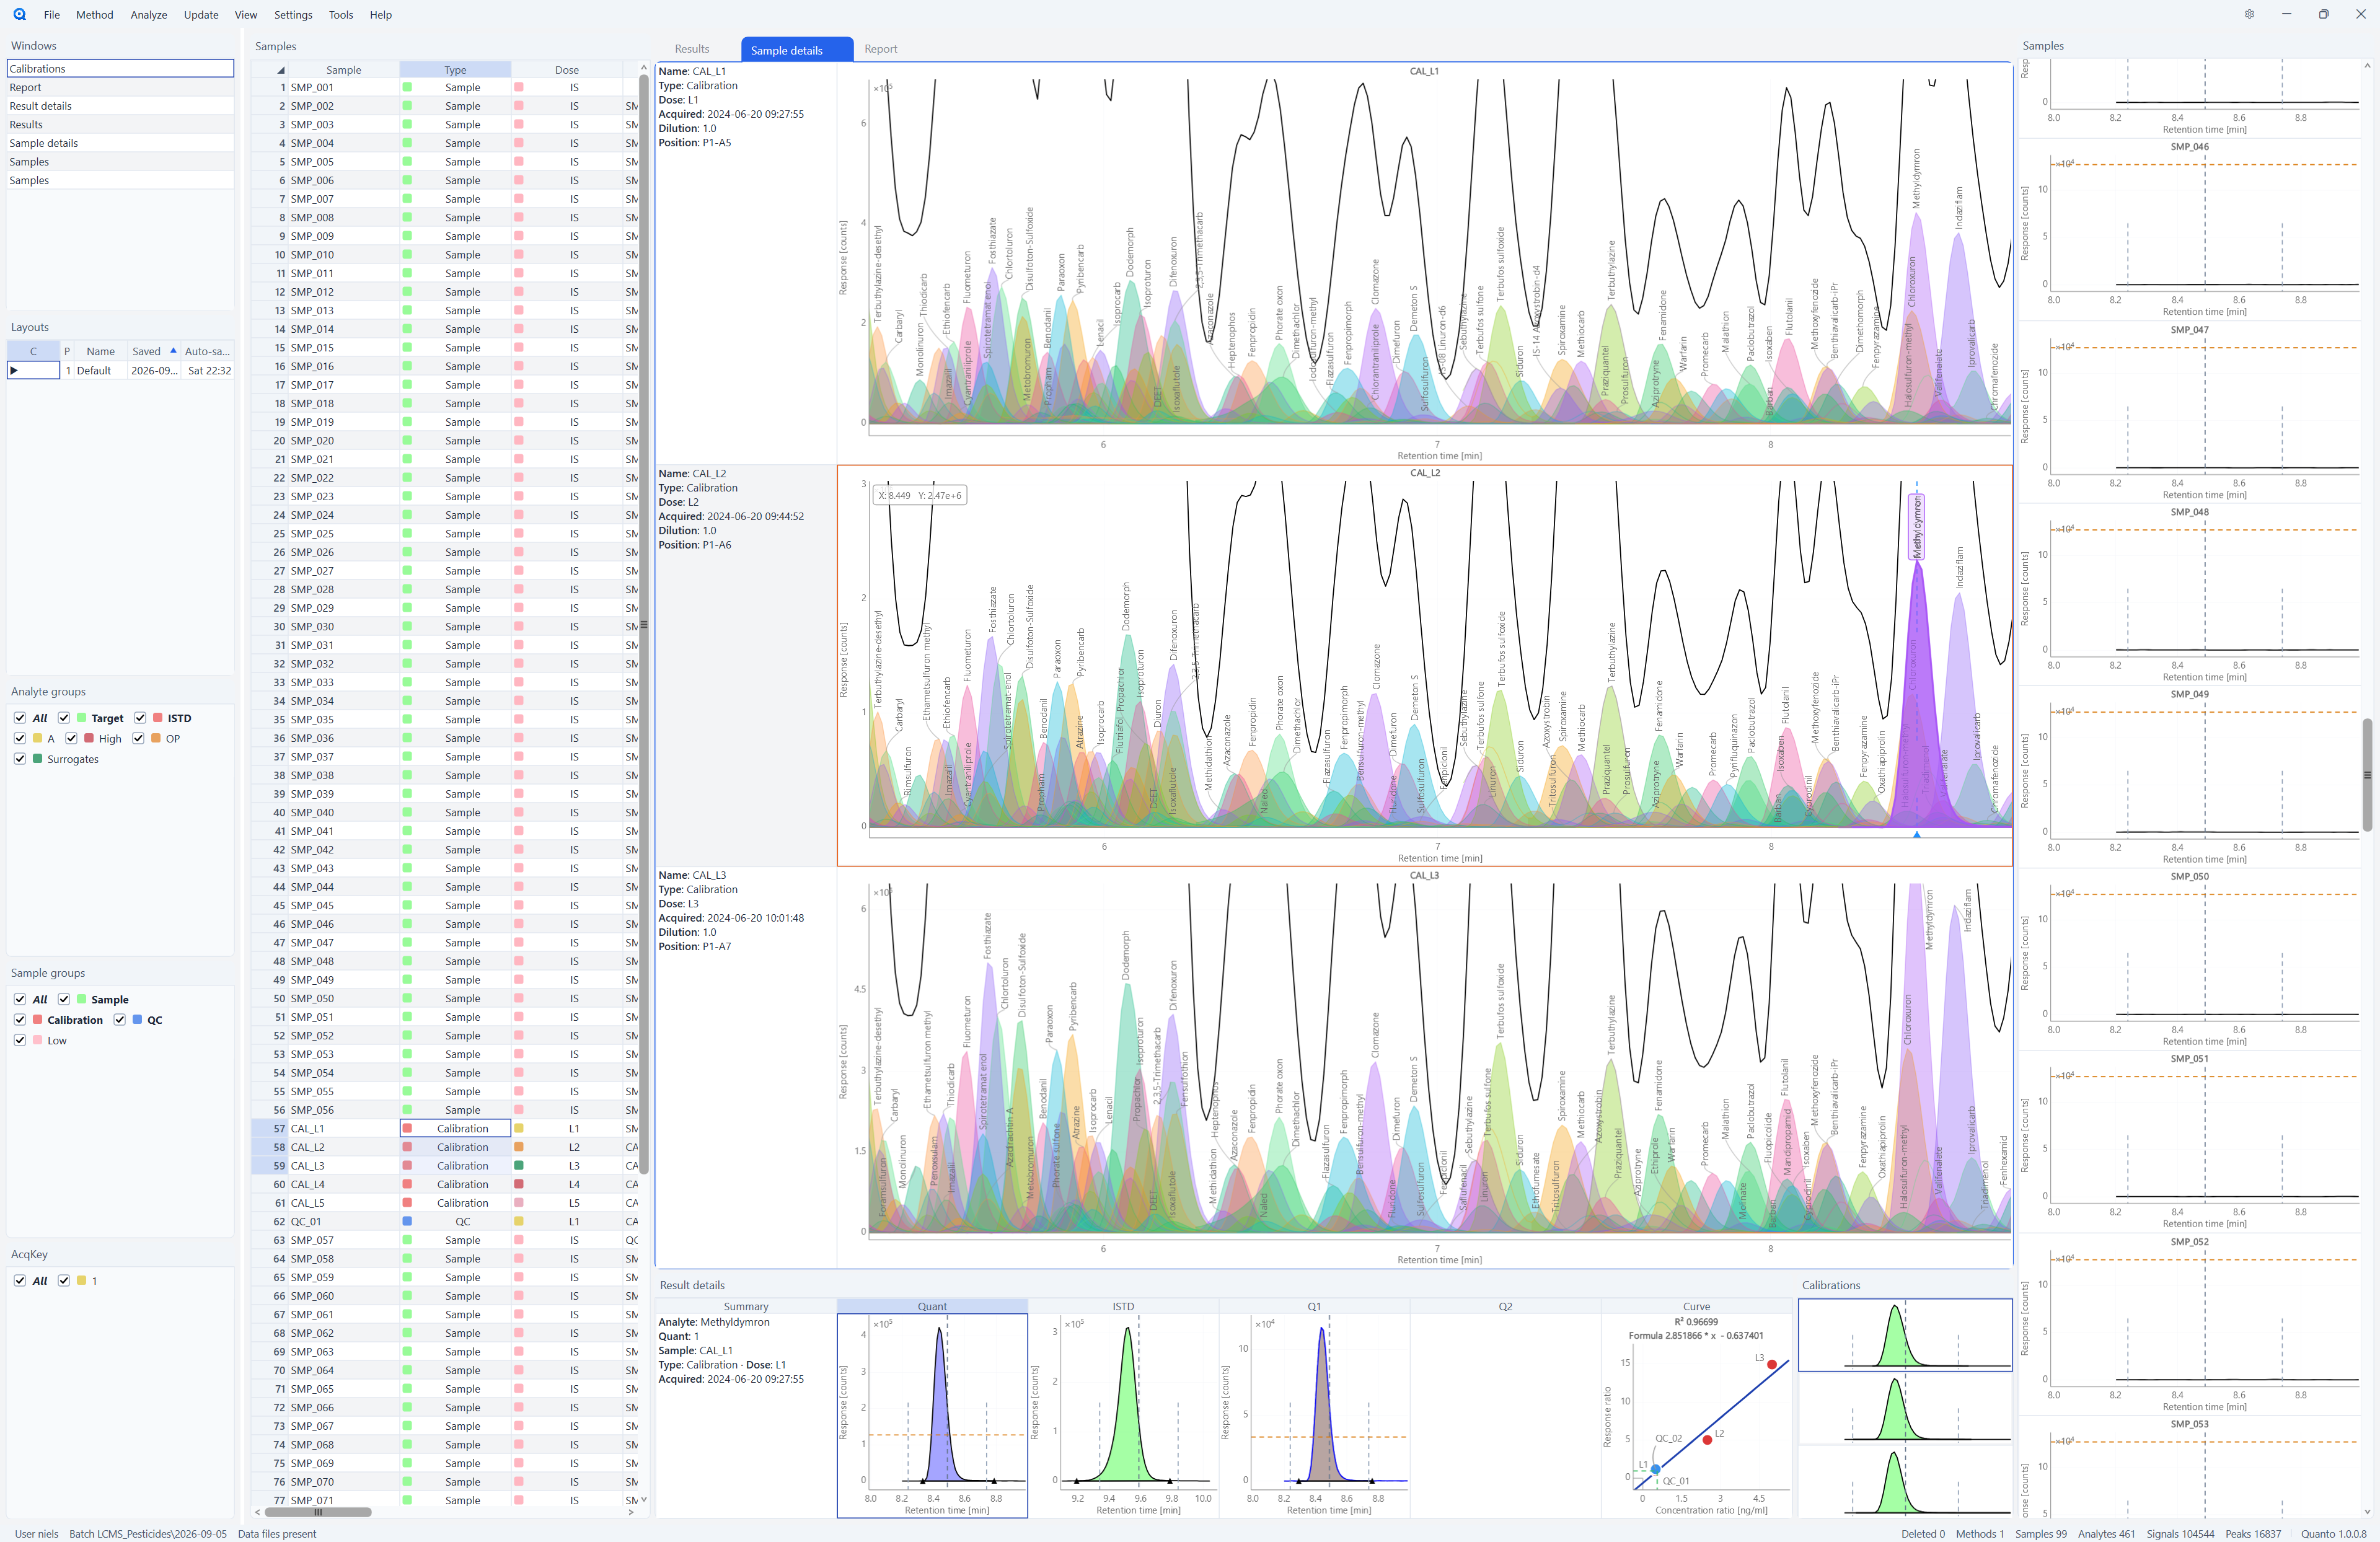Uncheck the Target analyte group checkbox
The height and width of the screenshot is (1542, 2380).
pos(64,718)
